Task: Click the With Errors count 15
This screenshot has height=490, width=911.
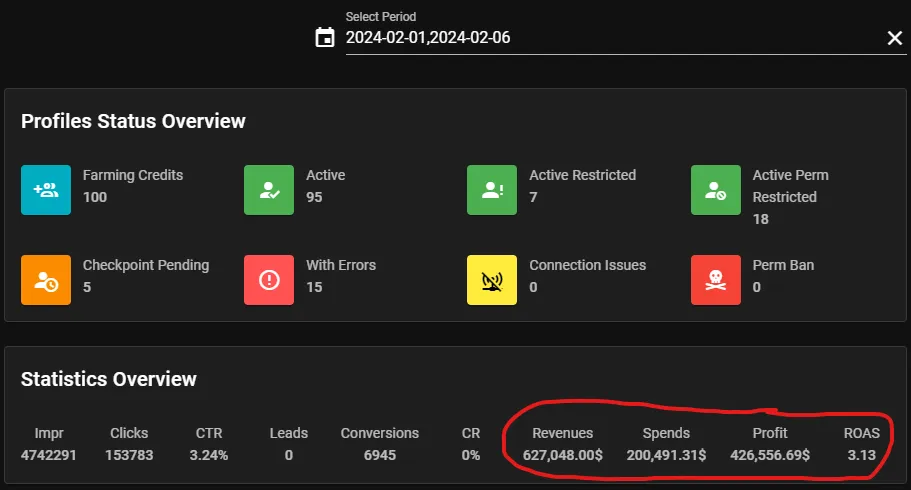Action: [x=314, y=288]
